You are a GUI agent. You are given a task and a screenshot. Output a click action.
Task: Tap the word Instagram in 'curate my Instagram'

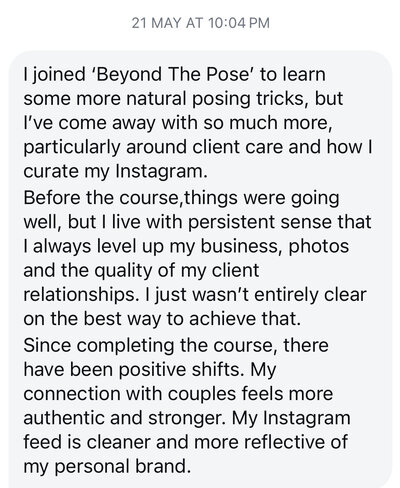(x=161, y=172)
